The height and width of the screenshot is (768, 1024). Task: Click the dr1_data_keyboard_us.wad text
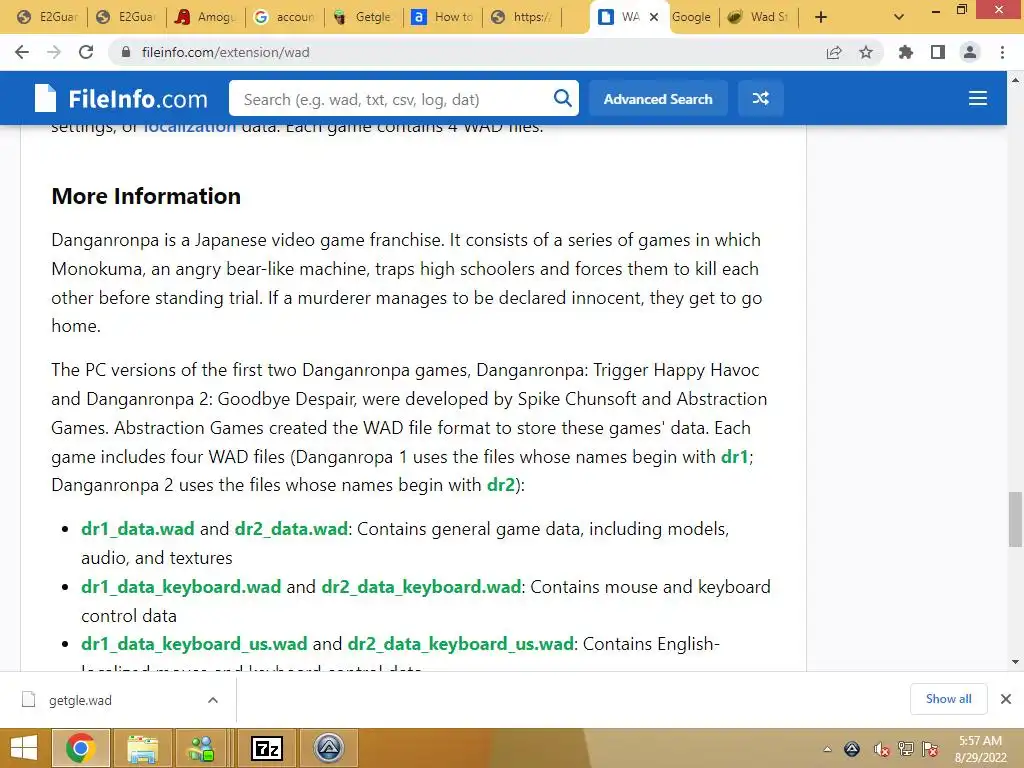click(x=194, y=644)
